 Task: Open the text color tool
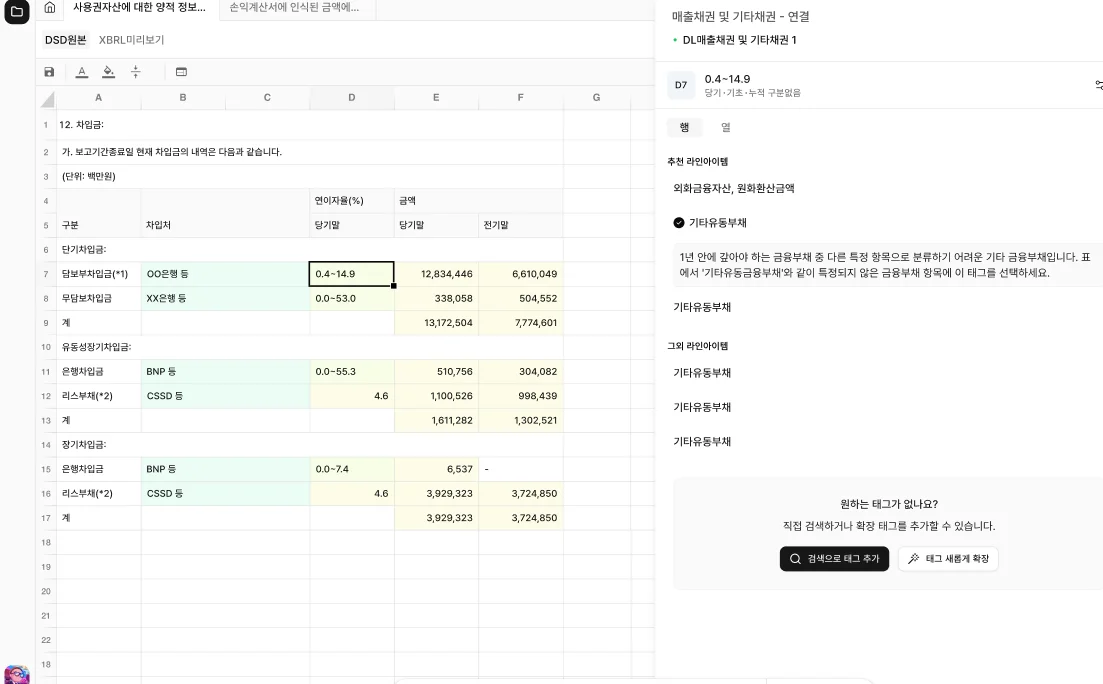point(82,72)
